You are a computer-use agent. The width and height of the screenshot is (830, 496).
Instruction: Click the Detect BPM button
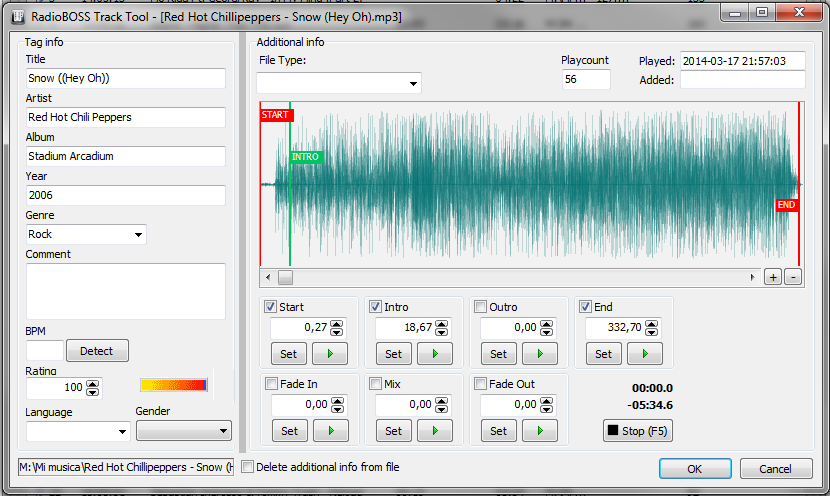pos(97,351)
